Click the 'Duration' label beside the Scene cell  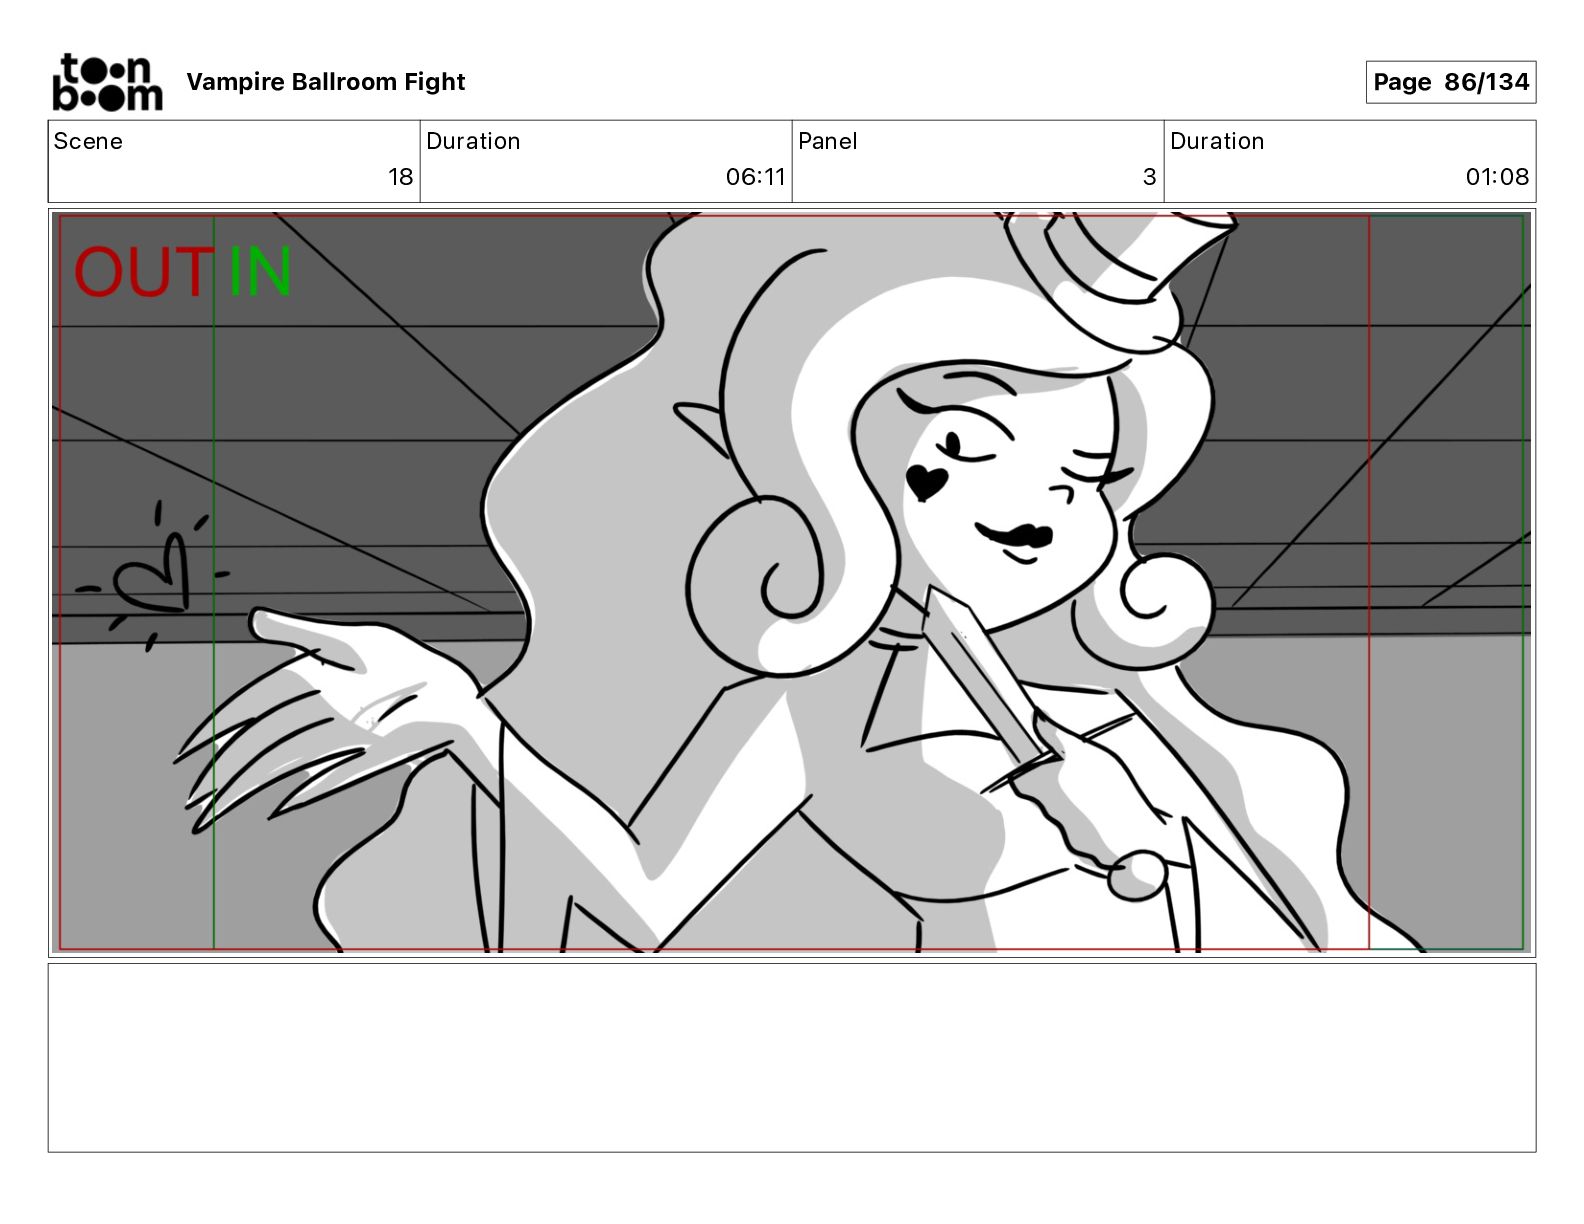click(473, 141)
